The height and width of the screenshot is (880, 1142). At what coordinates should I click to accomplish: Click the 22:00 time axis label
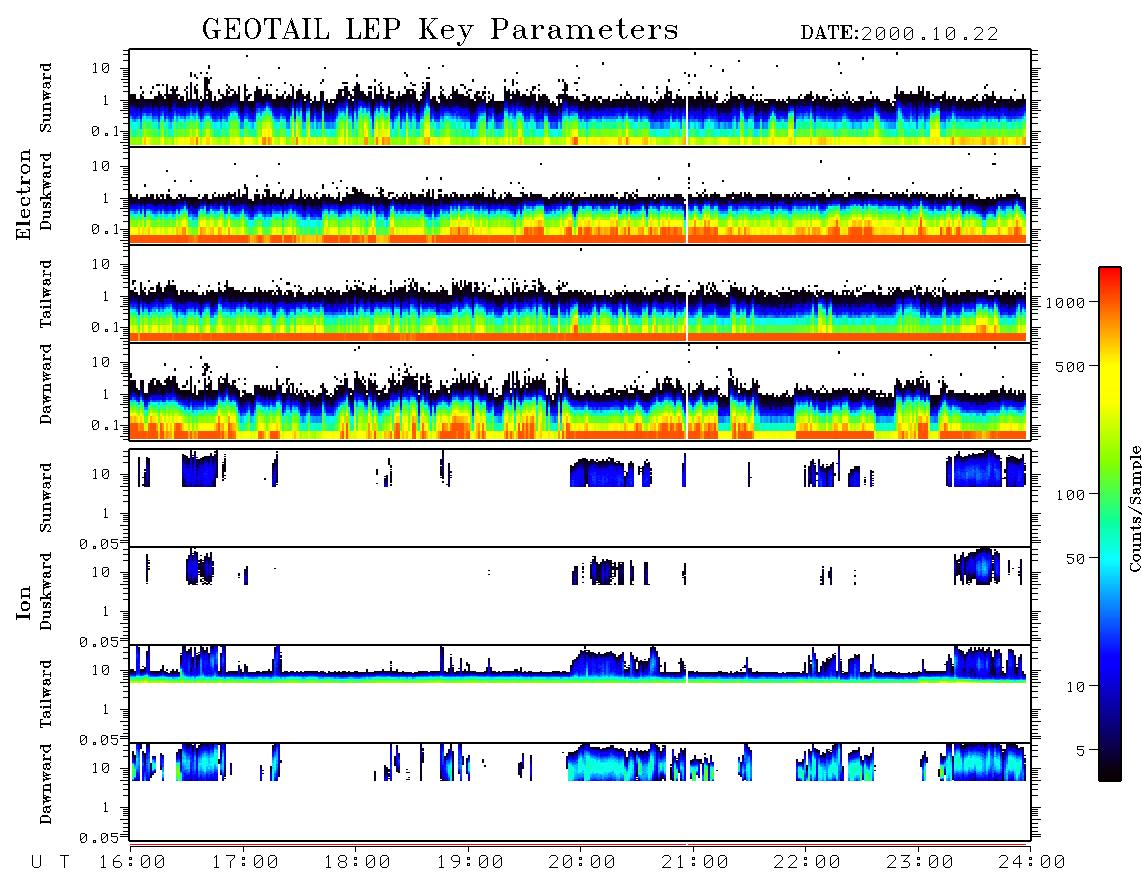807,862
